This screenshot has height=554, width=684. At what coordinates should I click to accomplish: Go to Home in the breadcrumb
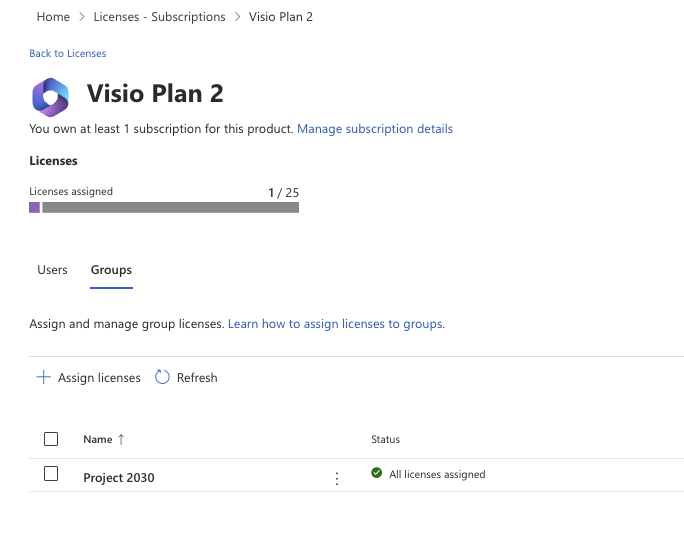(53, 17)
